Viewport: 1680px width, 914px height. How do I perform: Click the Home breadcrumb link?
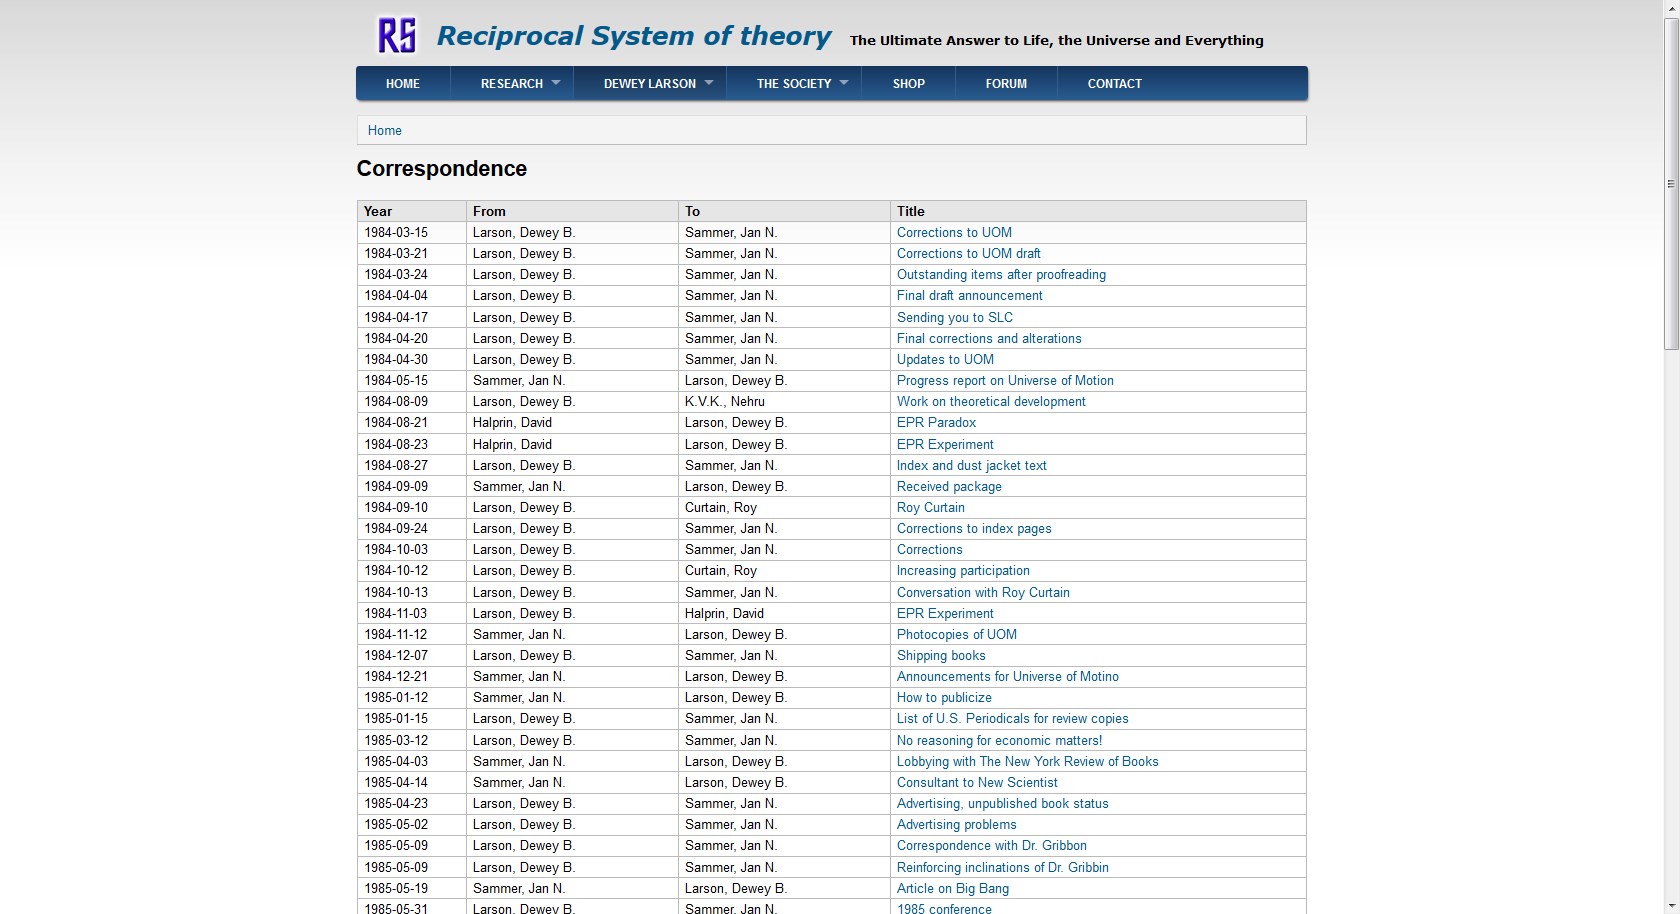[x=385, y=131]
